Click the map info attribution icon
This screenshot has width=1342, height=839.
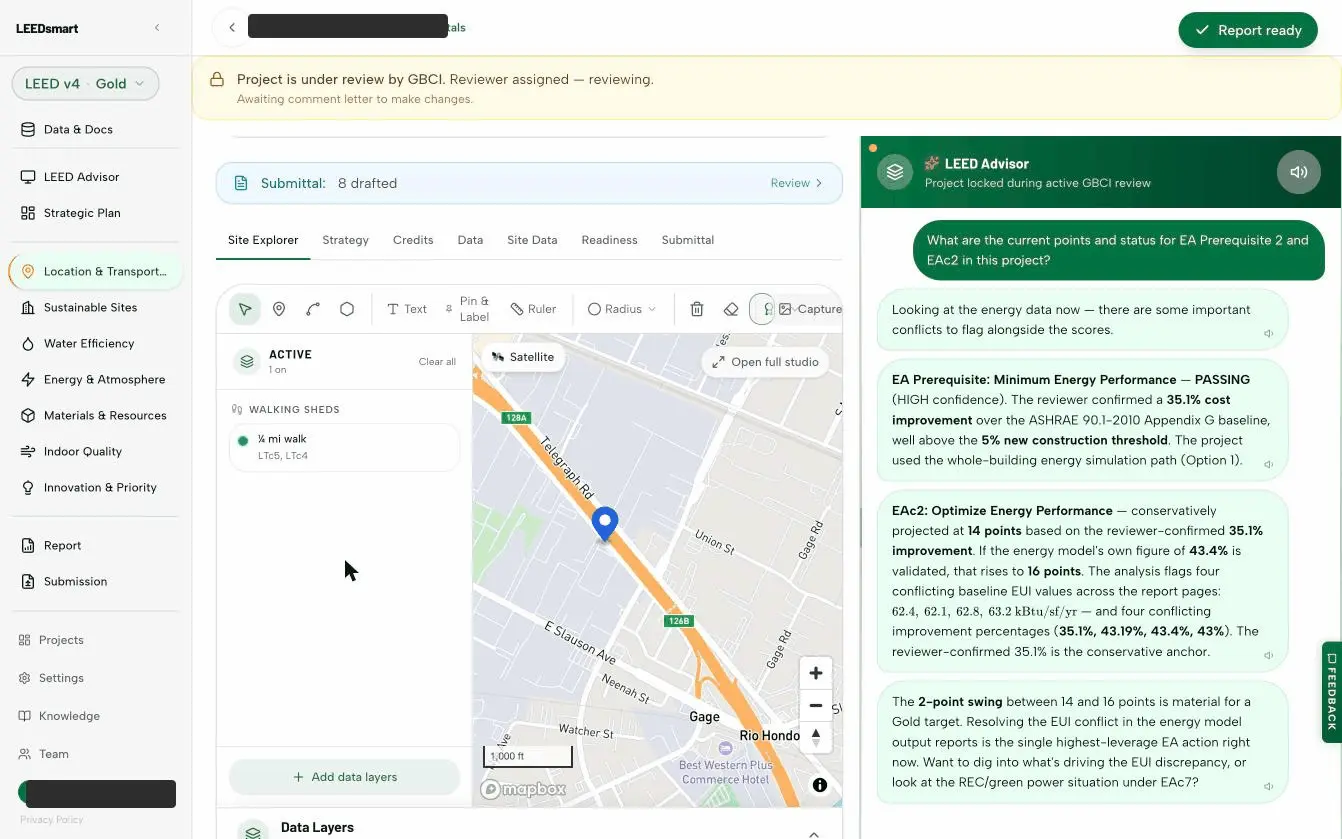click(x=820, y=785)
